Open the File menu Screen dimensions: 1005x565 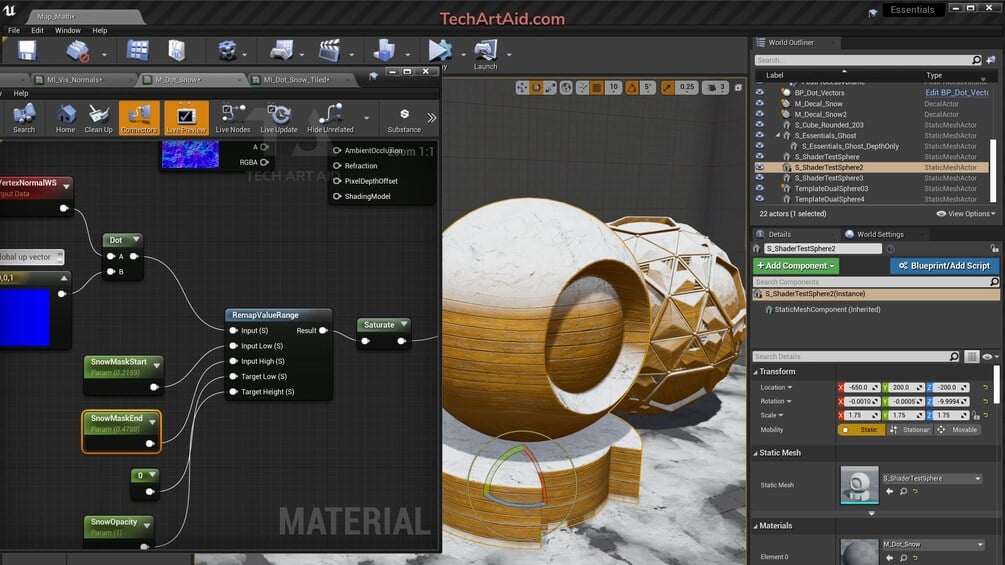pyautogui.click(x=14, y=30)
